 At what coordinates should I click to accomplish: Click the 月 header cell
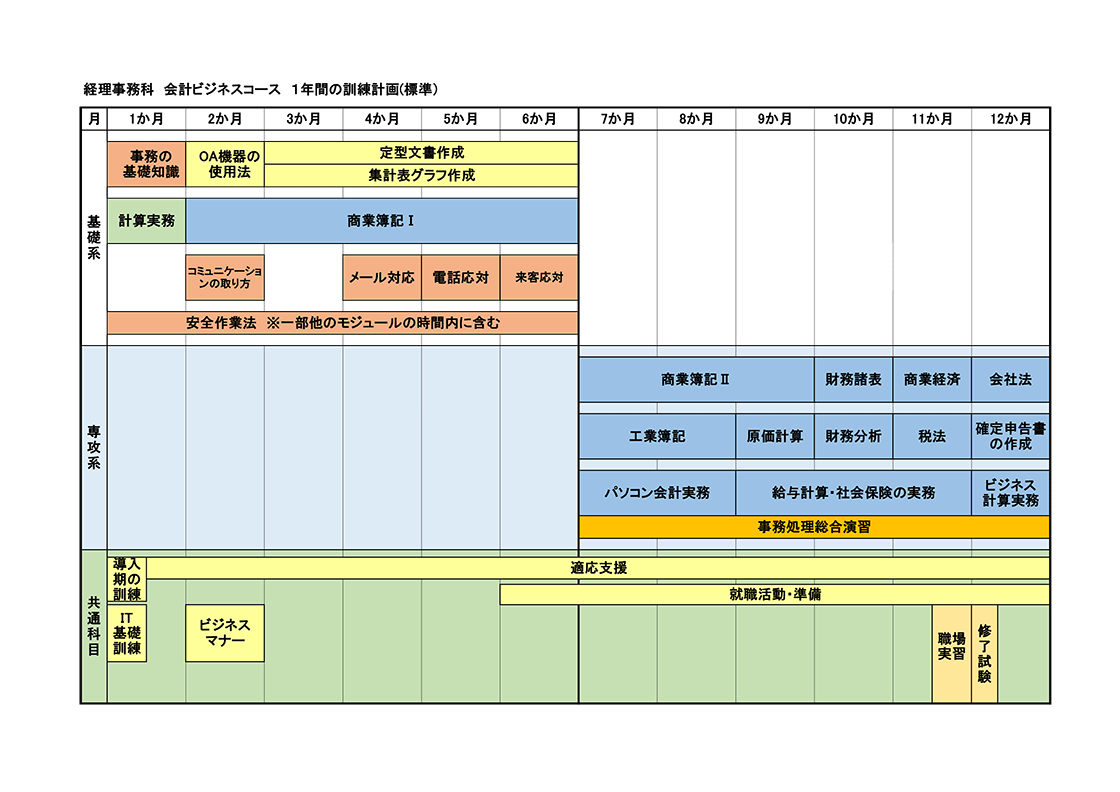(x=94, y=119)
